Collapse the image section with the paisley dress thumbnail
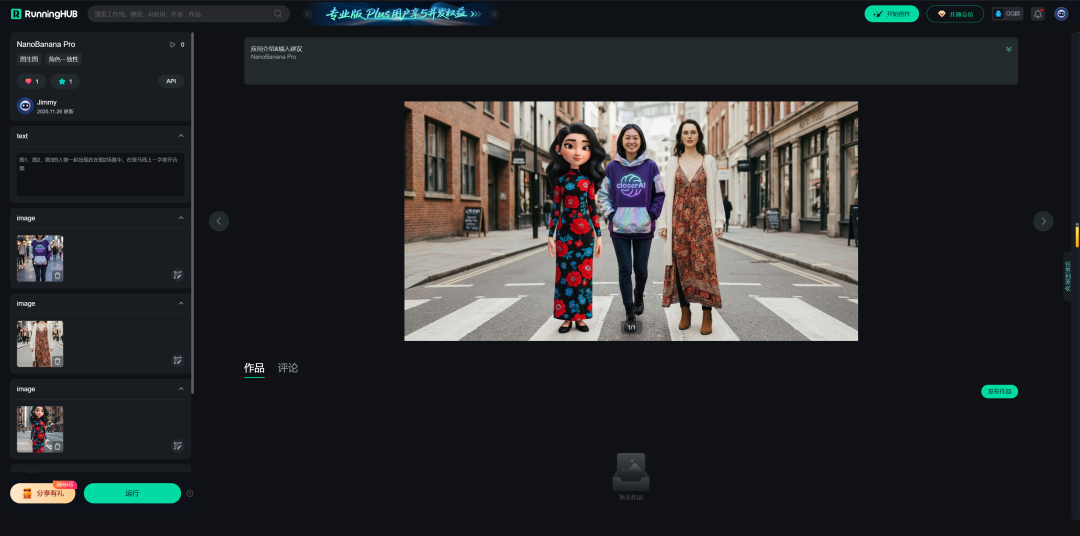Image resolution: width=1080 pixels, height=536 pixels. tap(181, 303)
